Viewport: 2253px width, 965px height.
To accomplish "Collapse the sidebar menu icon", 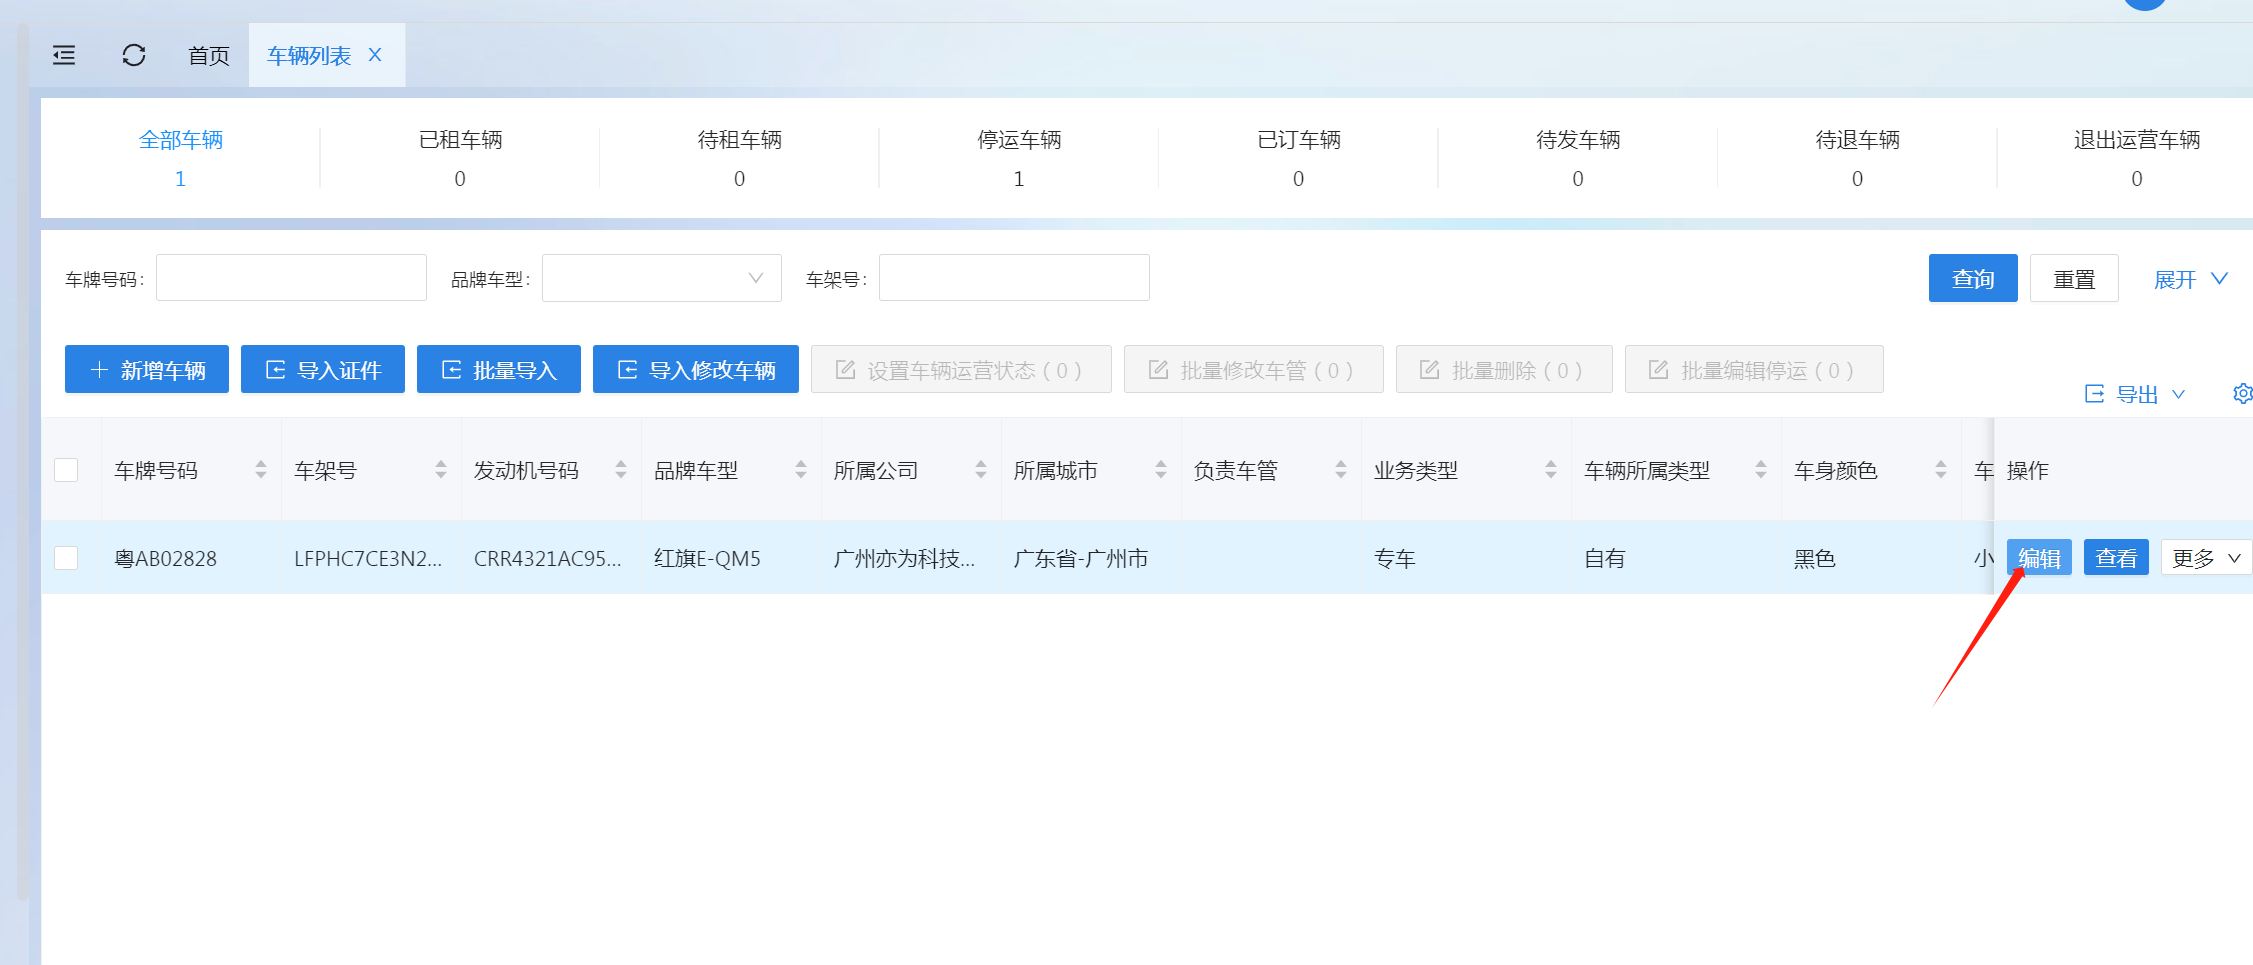I will point(64,55).
